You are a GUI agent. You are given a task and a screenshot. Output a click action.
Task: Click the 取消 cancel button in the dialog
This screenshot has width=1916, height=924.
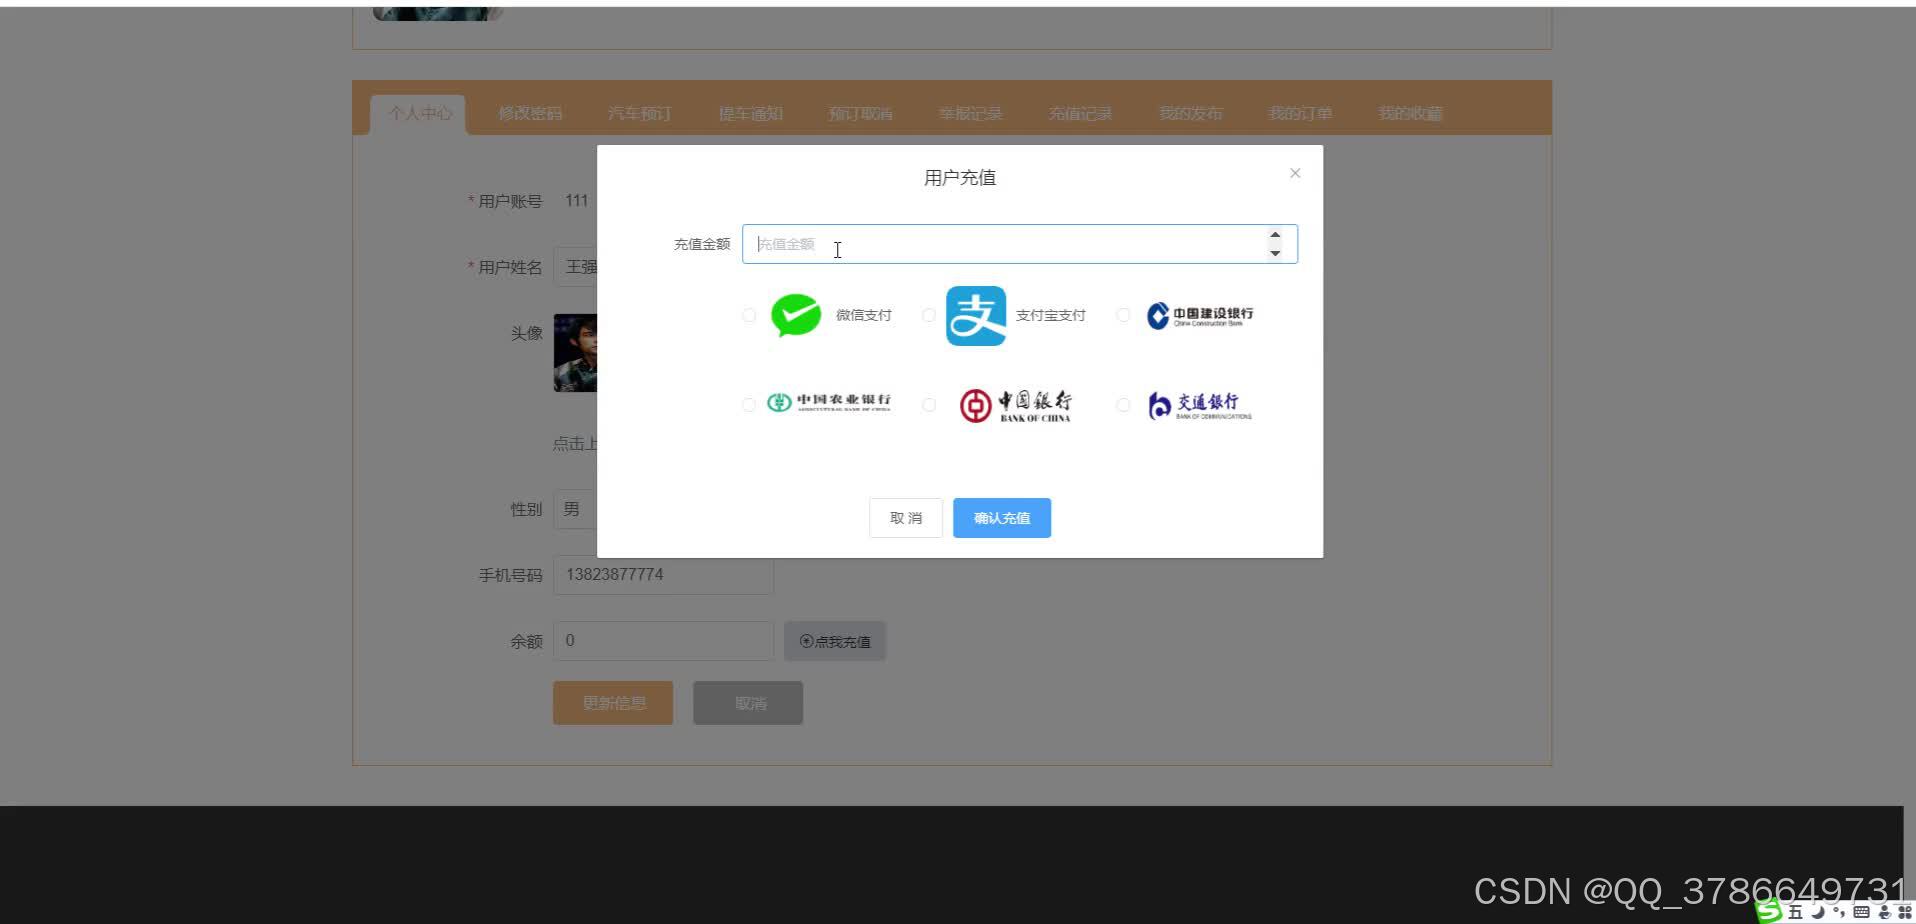click(905, 517)
